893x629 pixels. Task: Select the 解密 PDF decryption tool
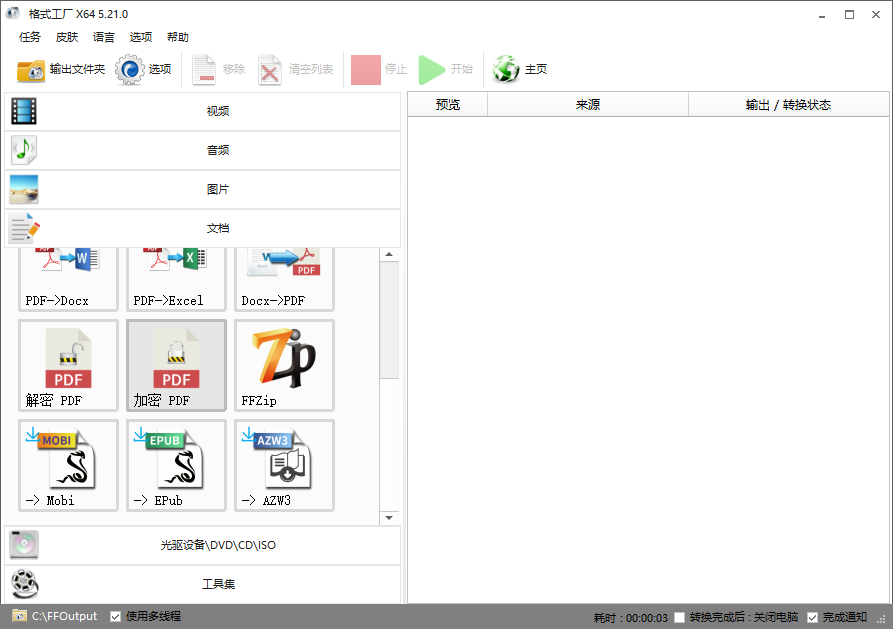click(x=67, y=365)
